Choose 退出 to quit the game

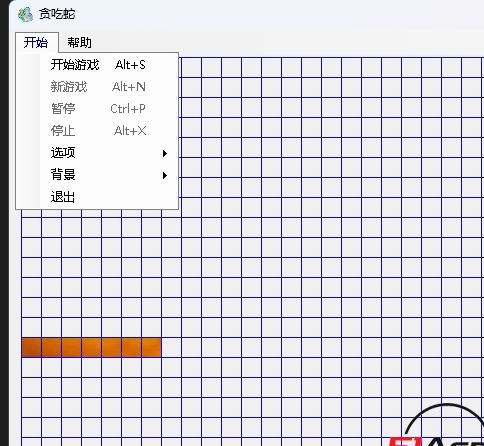pyautogui.click(x=97, y=197)
